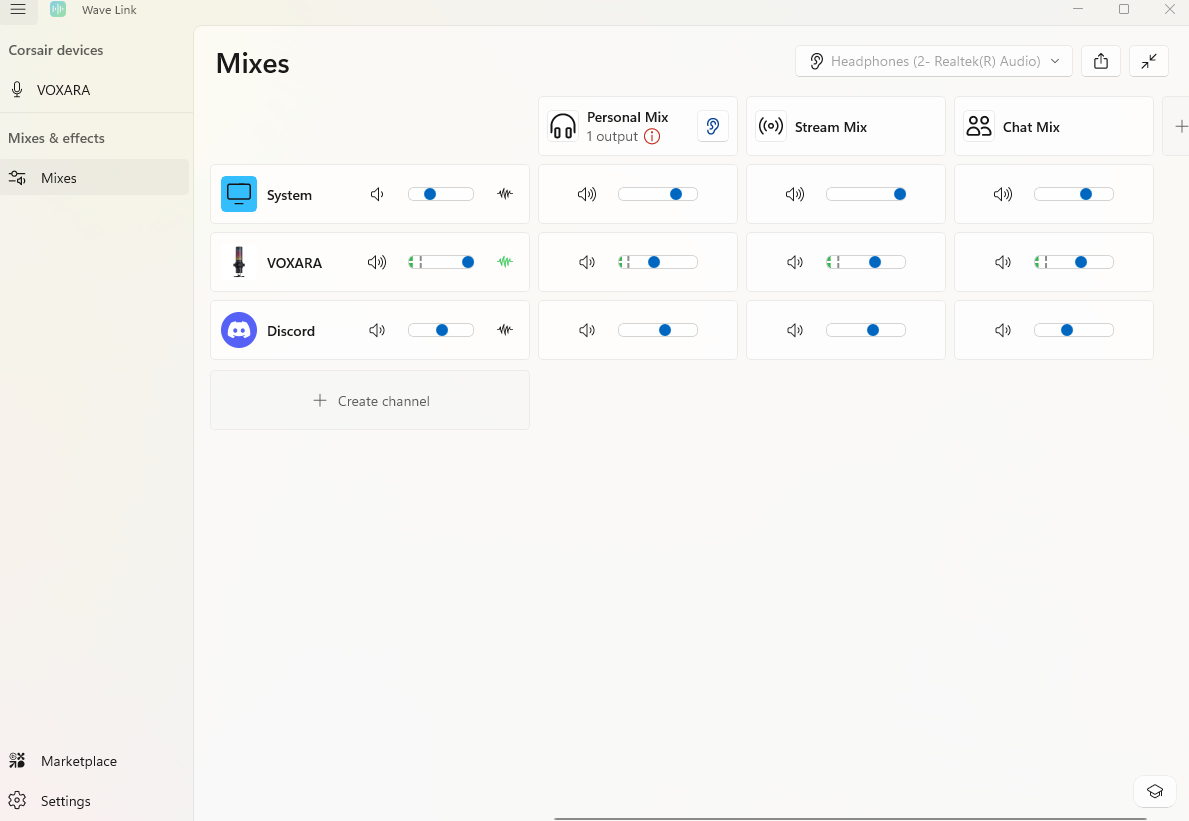
Task: Click the Mixes page heading
Action: pos(253,64)
